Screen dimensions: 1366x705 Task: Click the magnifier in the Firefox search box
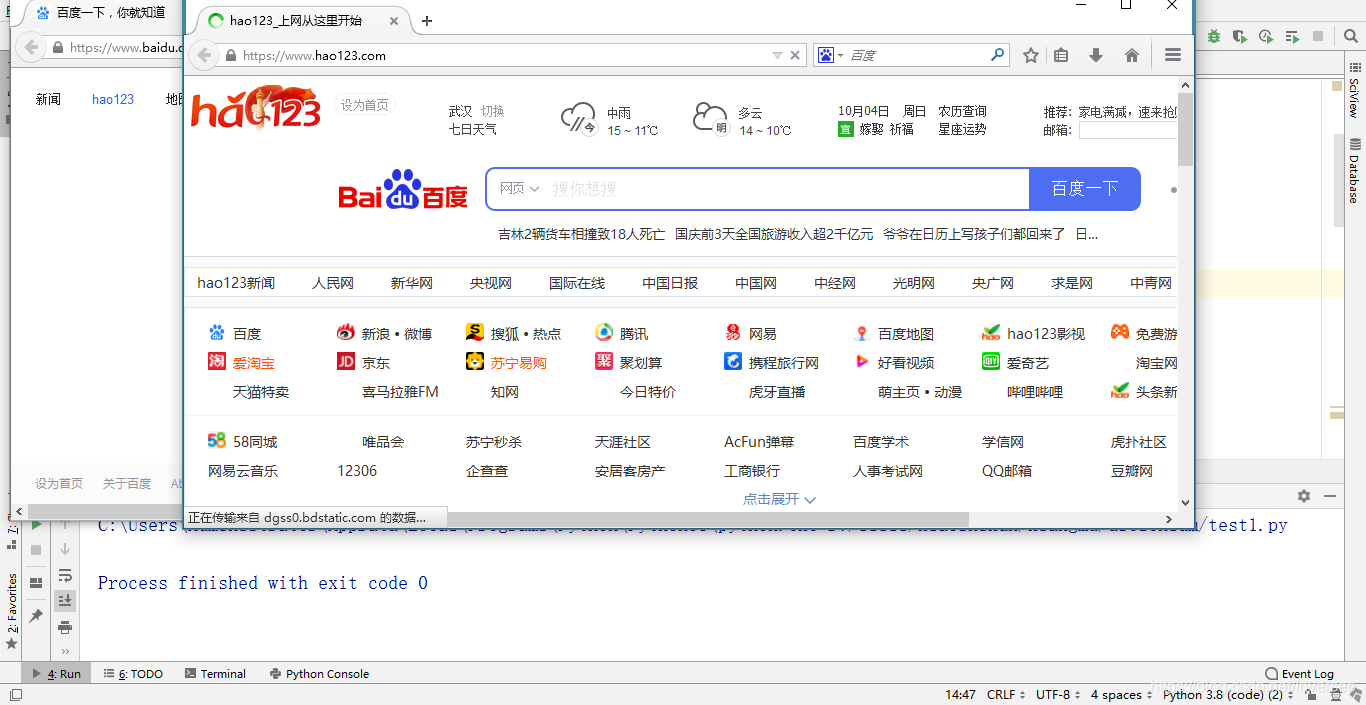997,55
